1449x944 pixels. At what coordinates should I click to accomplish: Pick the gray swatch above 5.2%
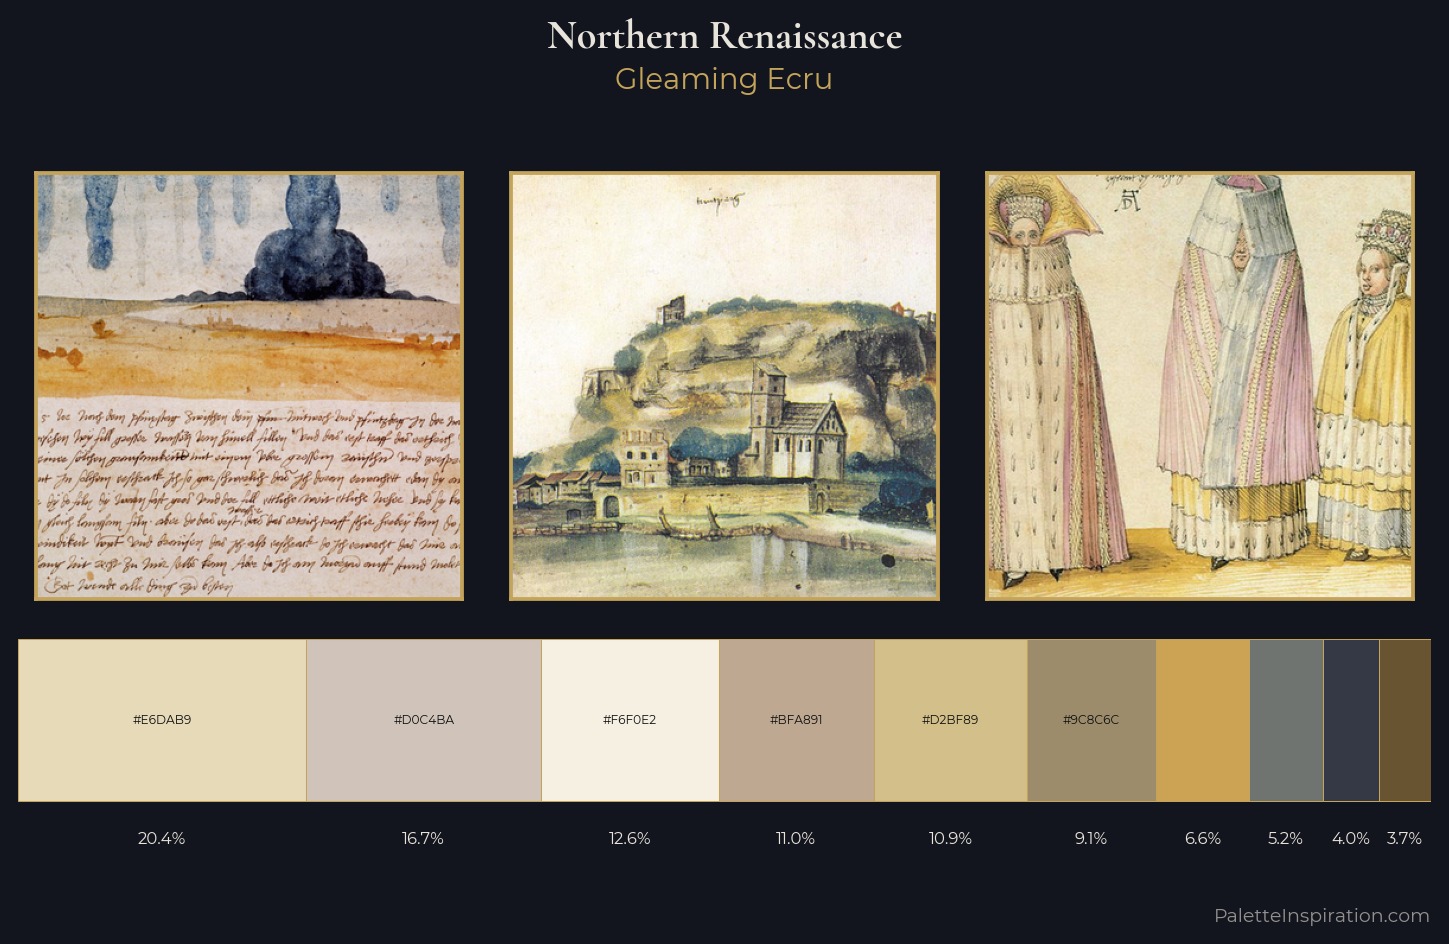click(1287, 720)
